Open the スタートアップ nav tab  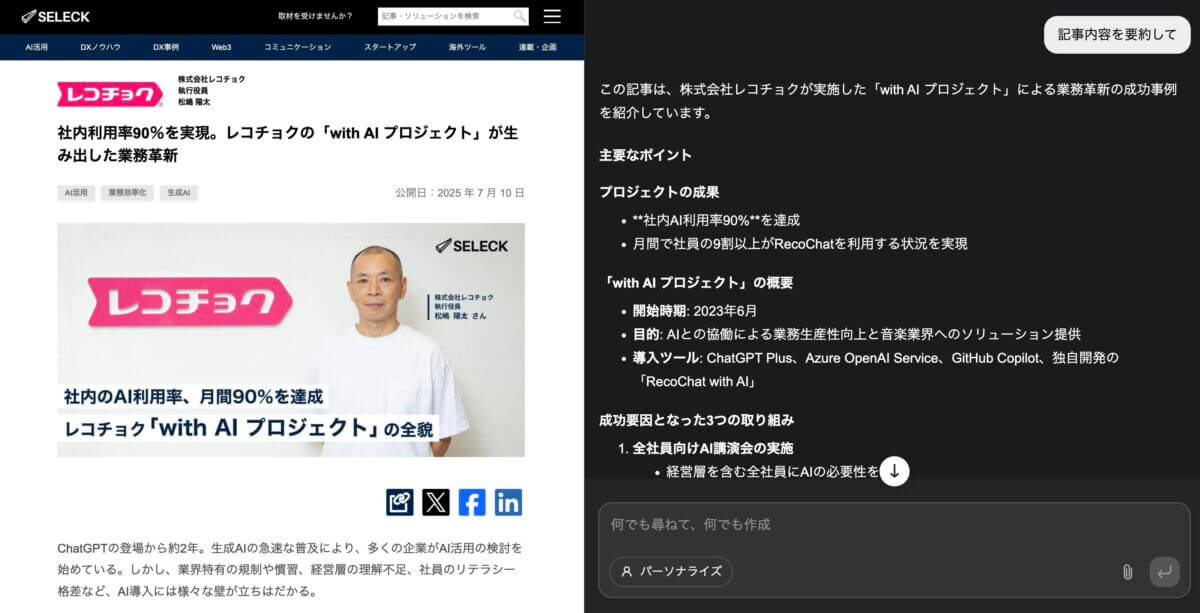click(x=390, y=47)
